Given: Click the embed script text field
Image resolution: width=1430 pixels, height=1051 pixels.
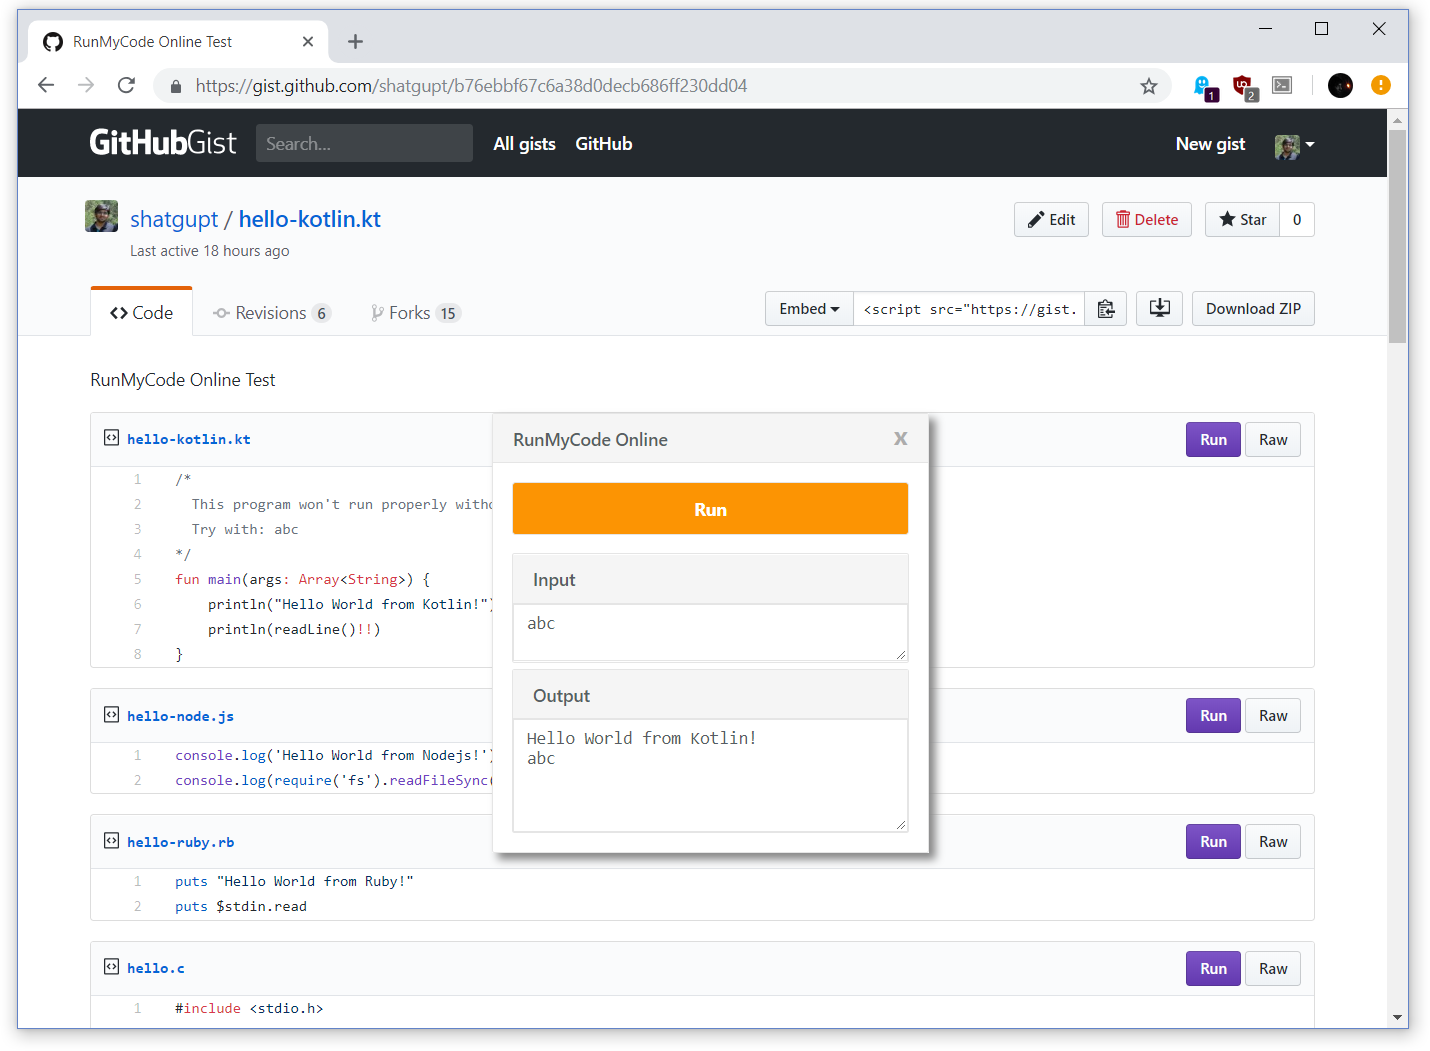Looking at the screenshot, I should pyautogui.click(x=969, y=309).
